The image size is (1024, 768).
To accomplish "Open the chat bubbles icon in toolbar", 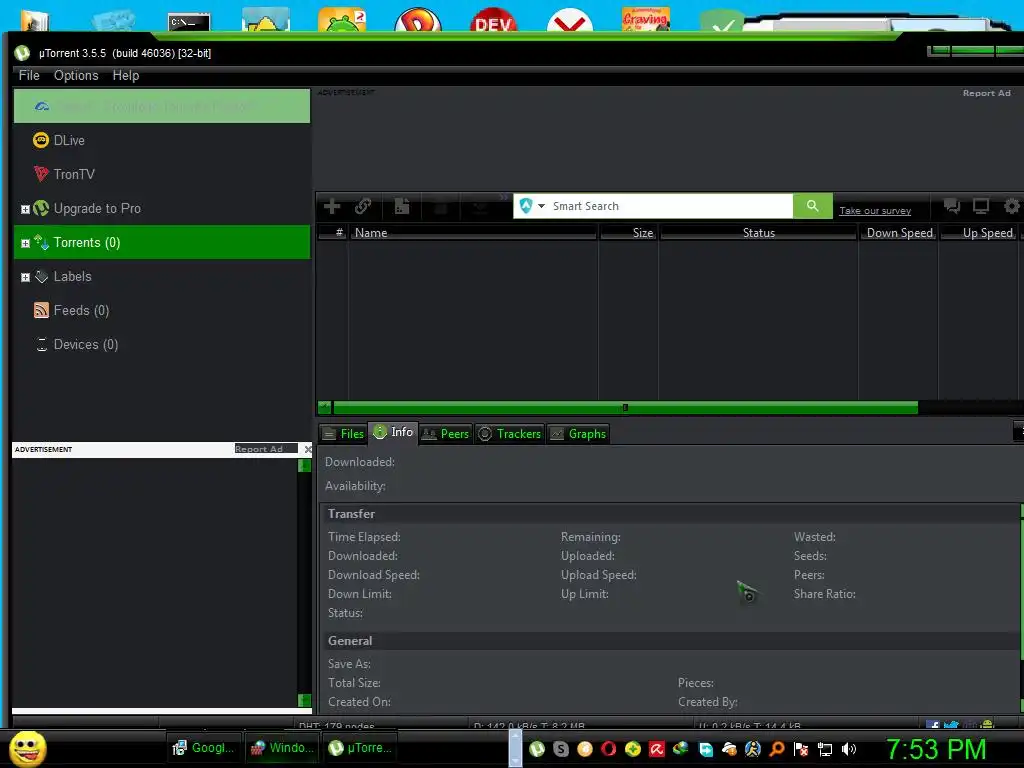I will click(952, 206).
